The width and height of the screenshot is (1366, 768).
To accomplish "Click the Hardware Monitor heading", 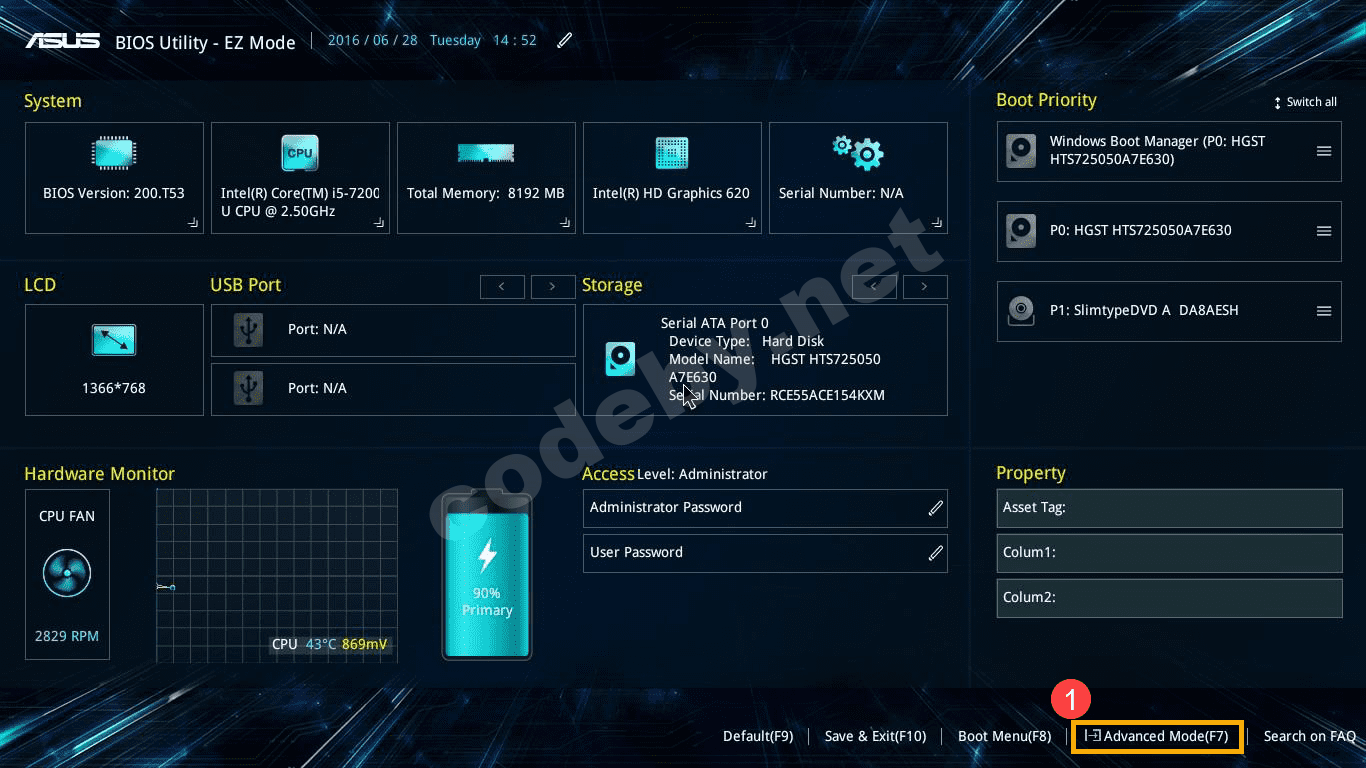I will [100, 474].
